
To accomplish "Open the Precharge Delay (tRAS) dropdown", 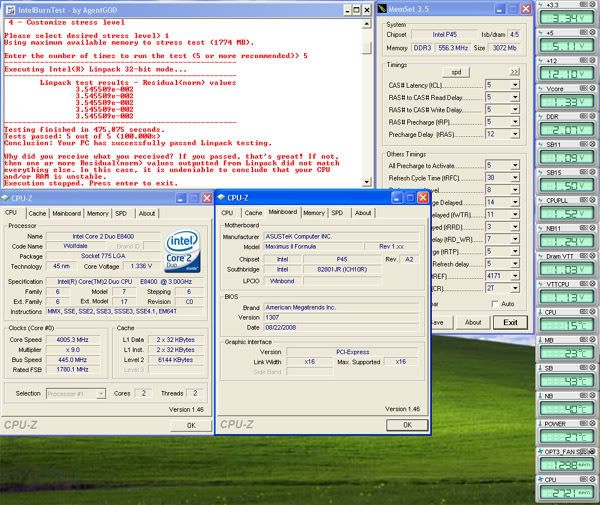I will (x=515, y=134).
